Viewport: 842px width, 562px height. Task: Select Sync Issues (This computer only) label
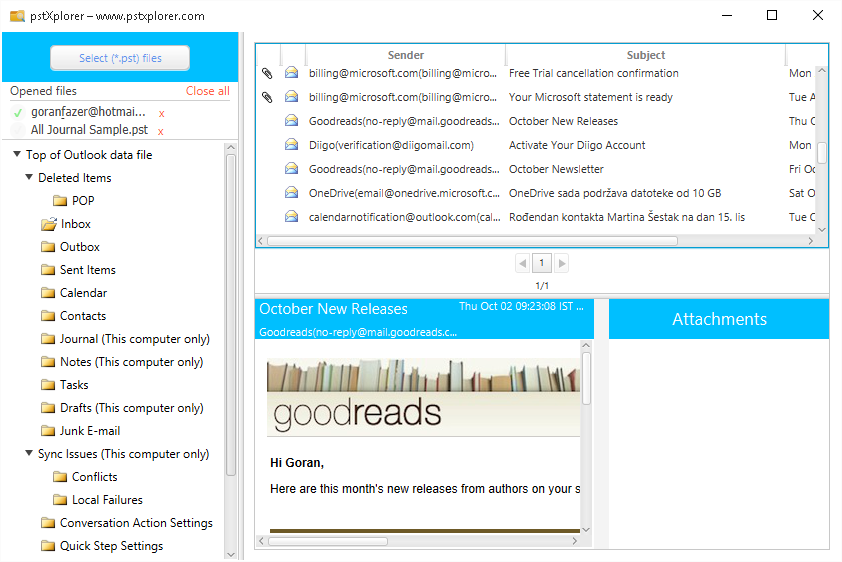tap(124, 454)
